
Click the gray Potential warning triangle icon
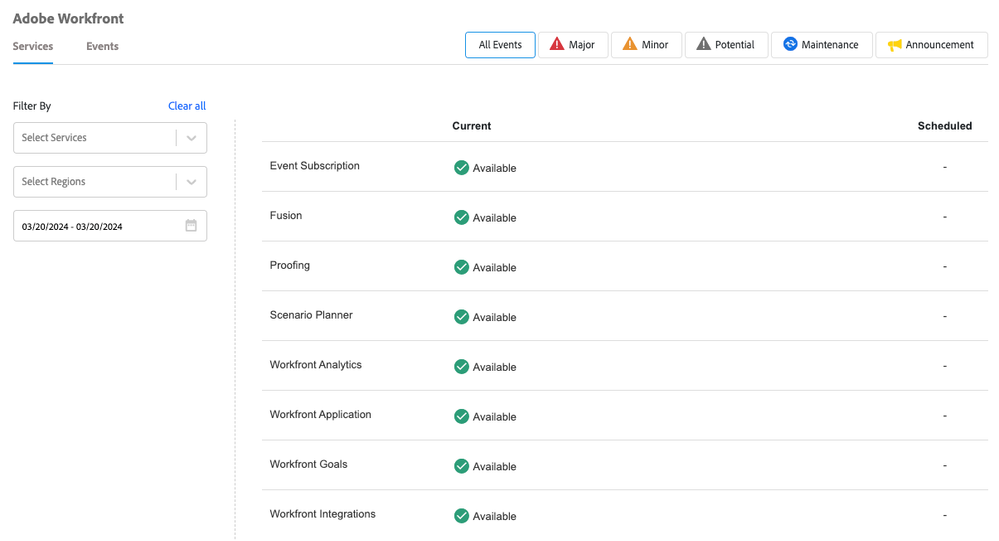tap(703, 44)
